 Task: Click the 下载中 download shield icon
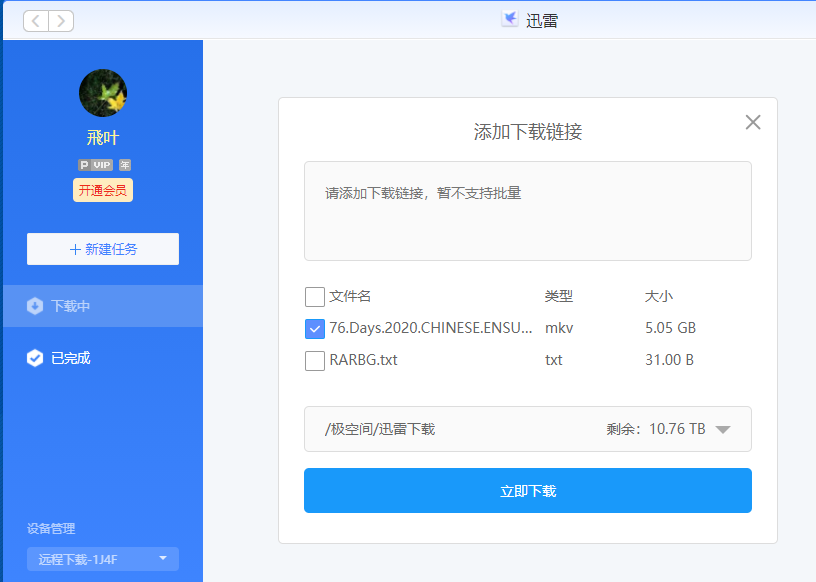(35, 306)
